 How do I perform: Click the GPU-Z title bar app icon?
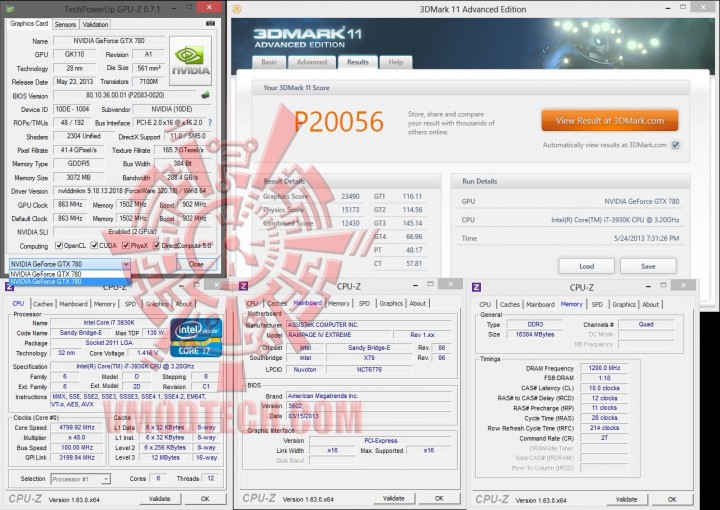10,8
